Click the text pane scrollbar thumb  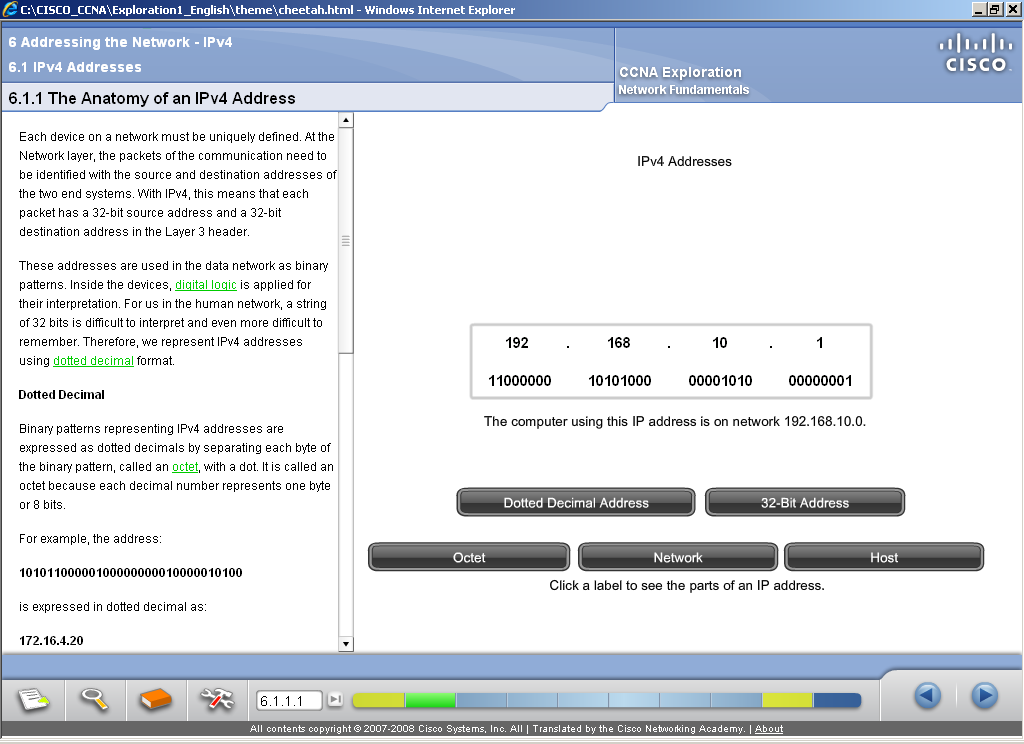[346, 240]
